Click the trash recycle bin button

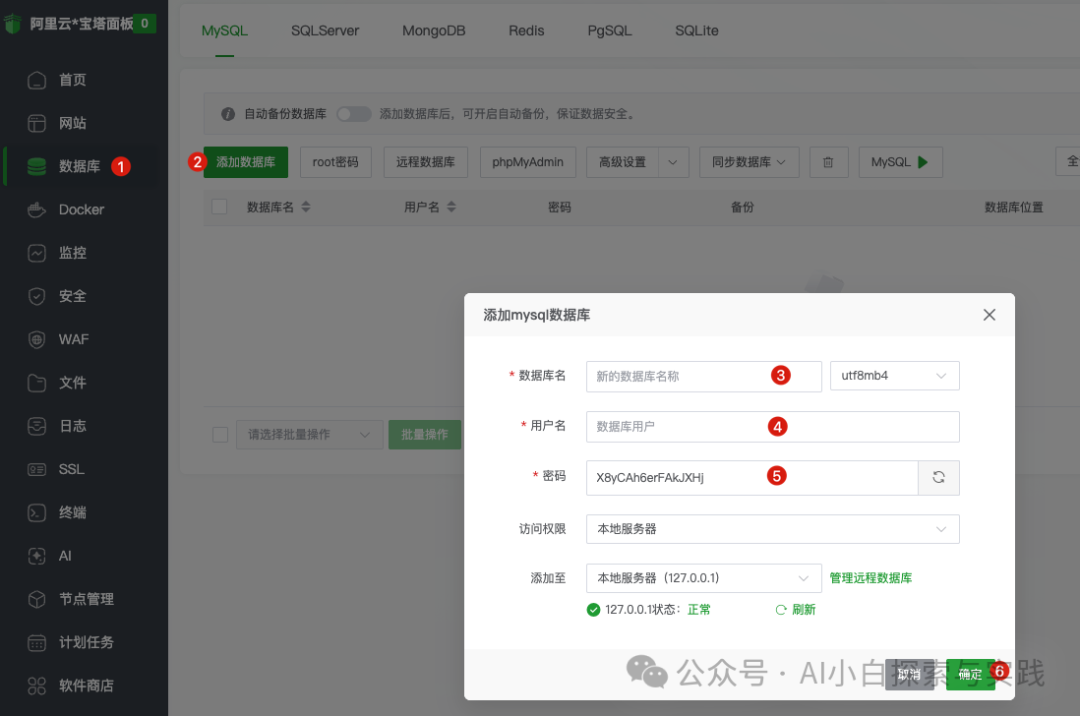point(828,162)
